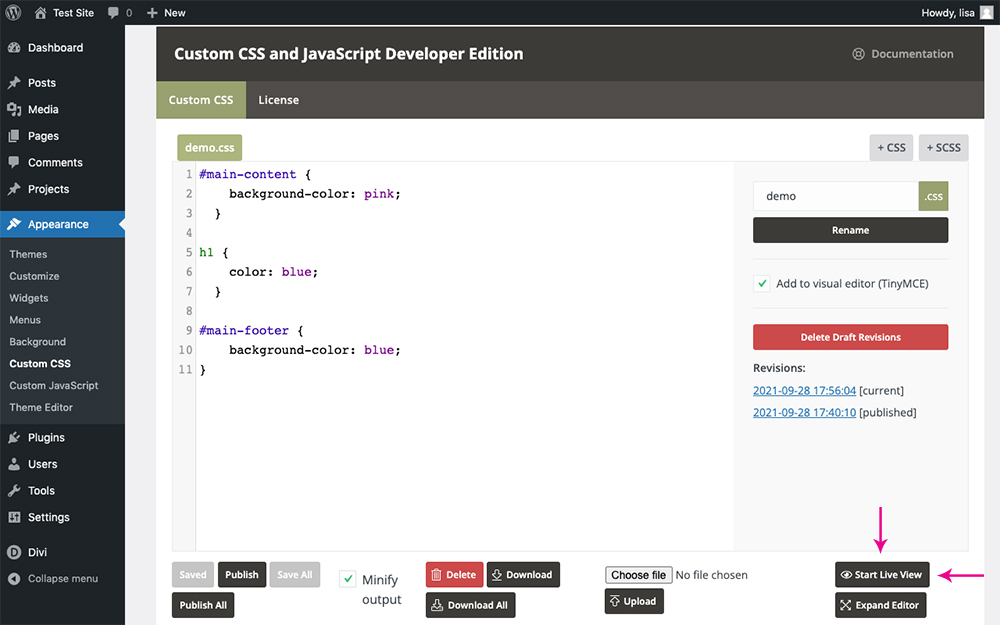Click the Comments sidebar icon
The width and height of the screenshot is (1000, 625).
14,163
